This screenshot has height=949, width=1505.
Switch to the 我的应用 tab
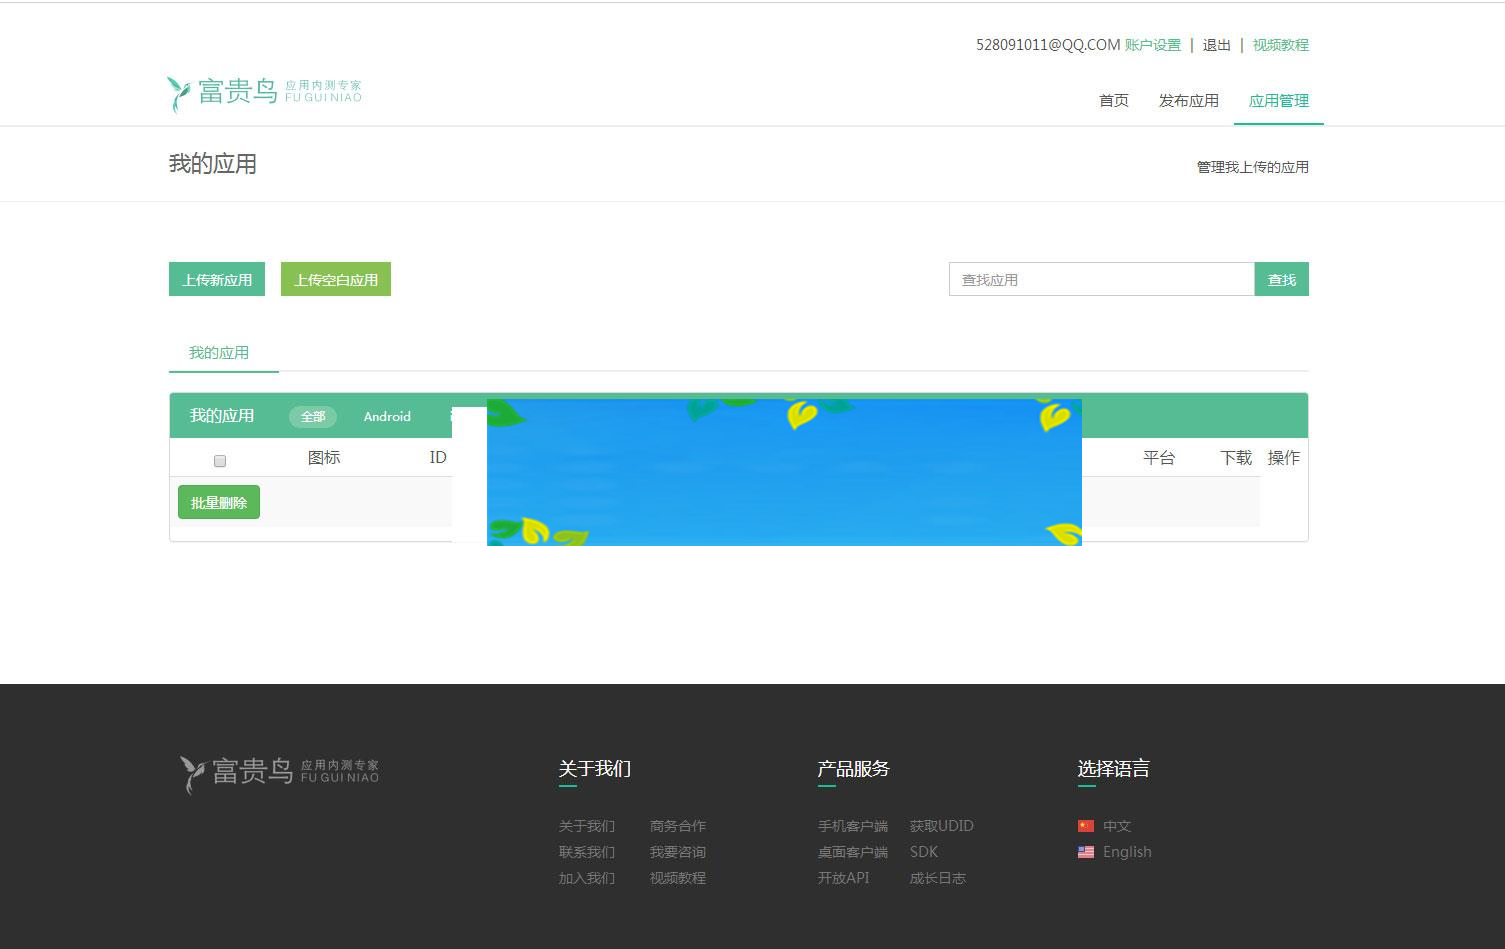pos(219,352)
